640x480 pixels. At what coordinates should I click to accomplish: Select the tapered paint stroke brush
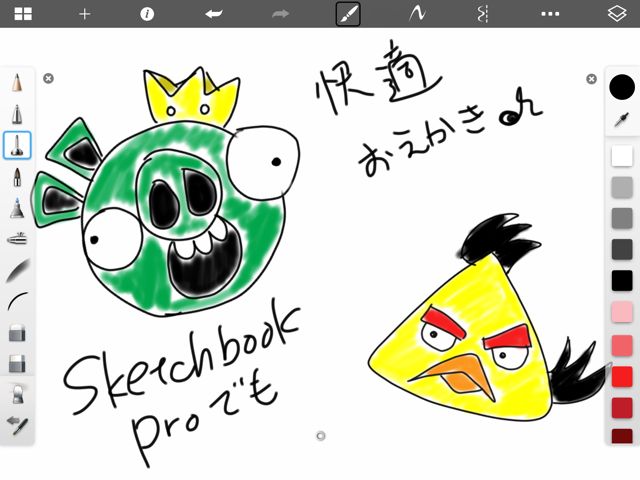tap(18, 271)
